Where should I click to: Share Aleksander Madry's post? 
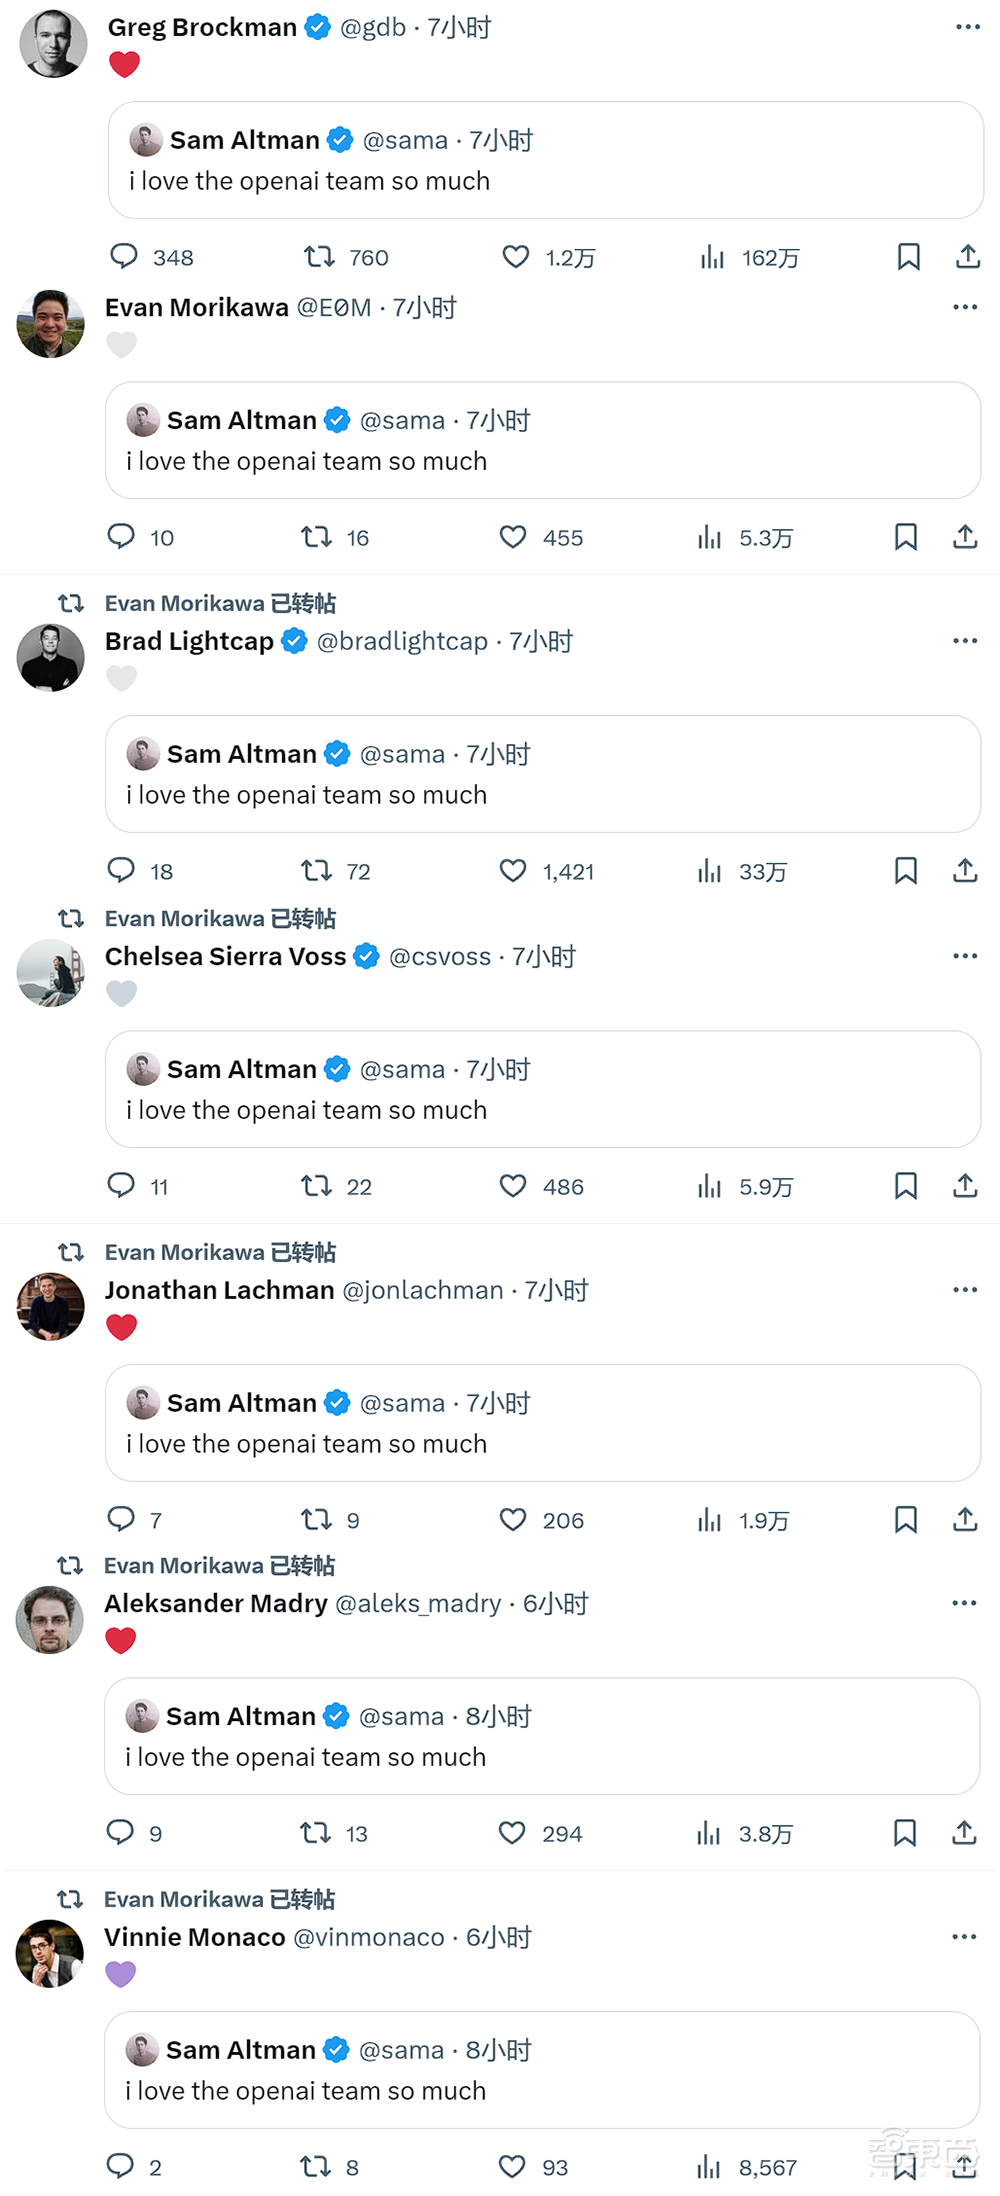pyautogui.click(x=964, y=1833)
